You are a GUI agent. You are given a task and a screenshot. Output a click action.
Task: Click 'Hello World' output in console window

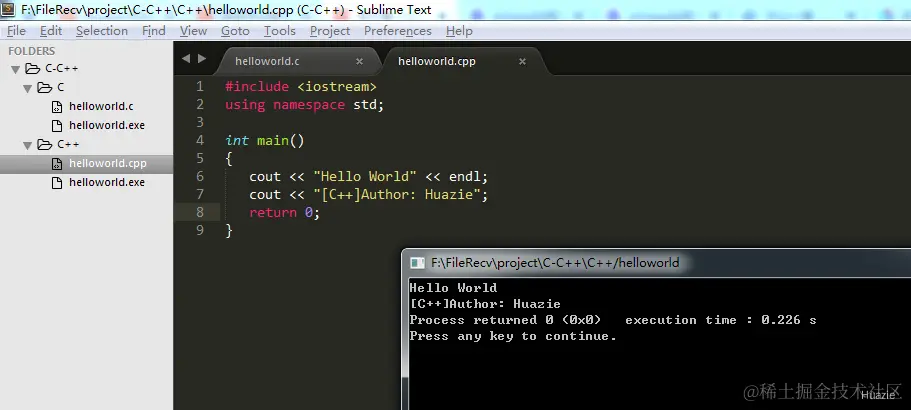(x=453, y=288)
